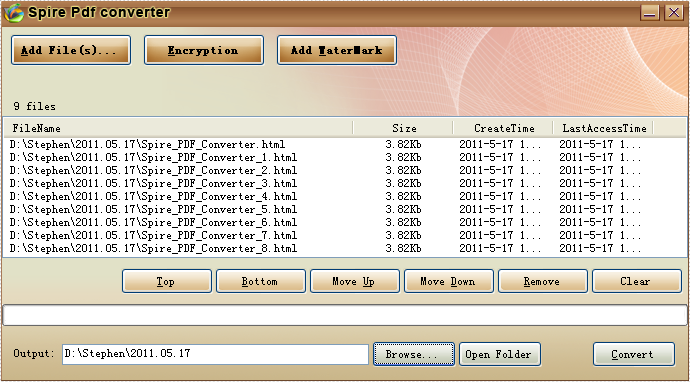Move selected file to Top
The height and width of the screenshot is (382, 690).
[167, 281]
